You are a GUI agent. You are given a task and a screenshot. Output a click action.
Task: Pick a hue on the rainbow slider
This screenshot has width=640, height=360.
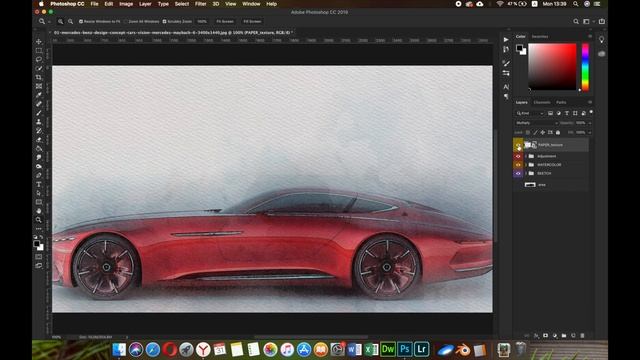(x=585, y=67)
